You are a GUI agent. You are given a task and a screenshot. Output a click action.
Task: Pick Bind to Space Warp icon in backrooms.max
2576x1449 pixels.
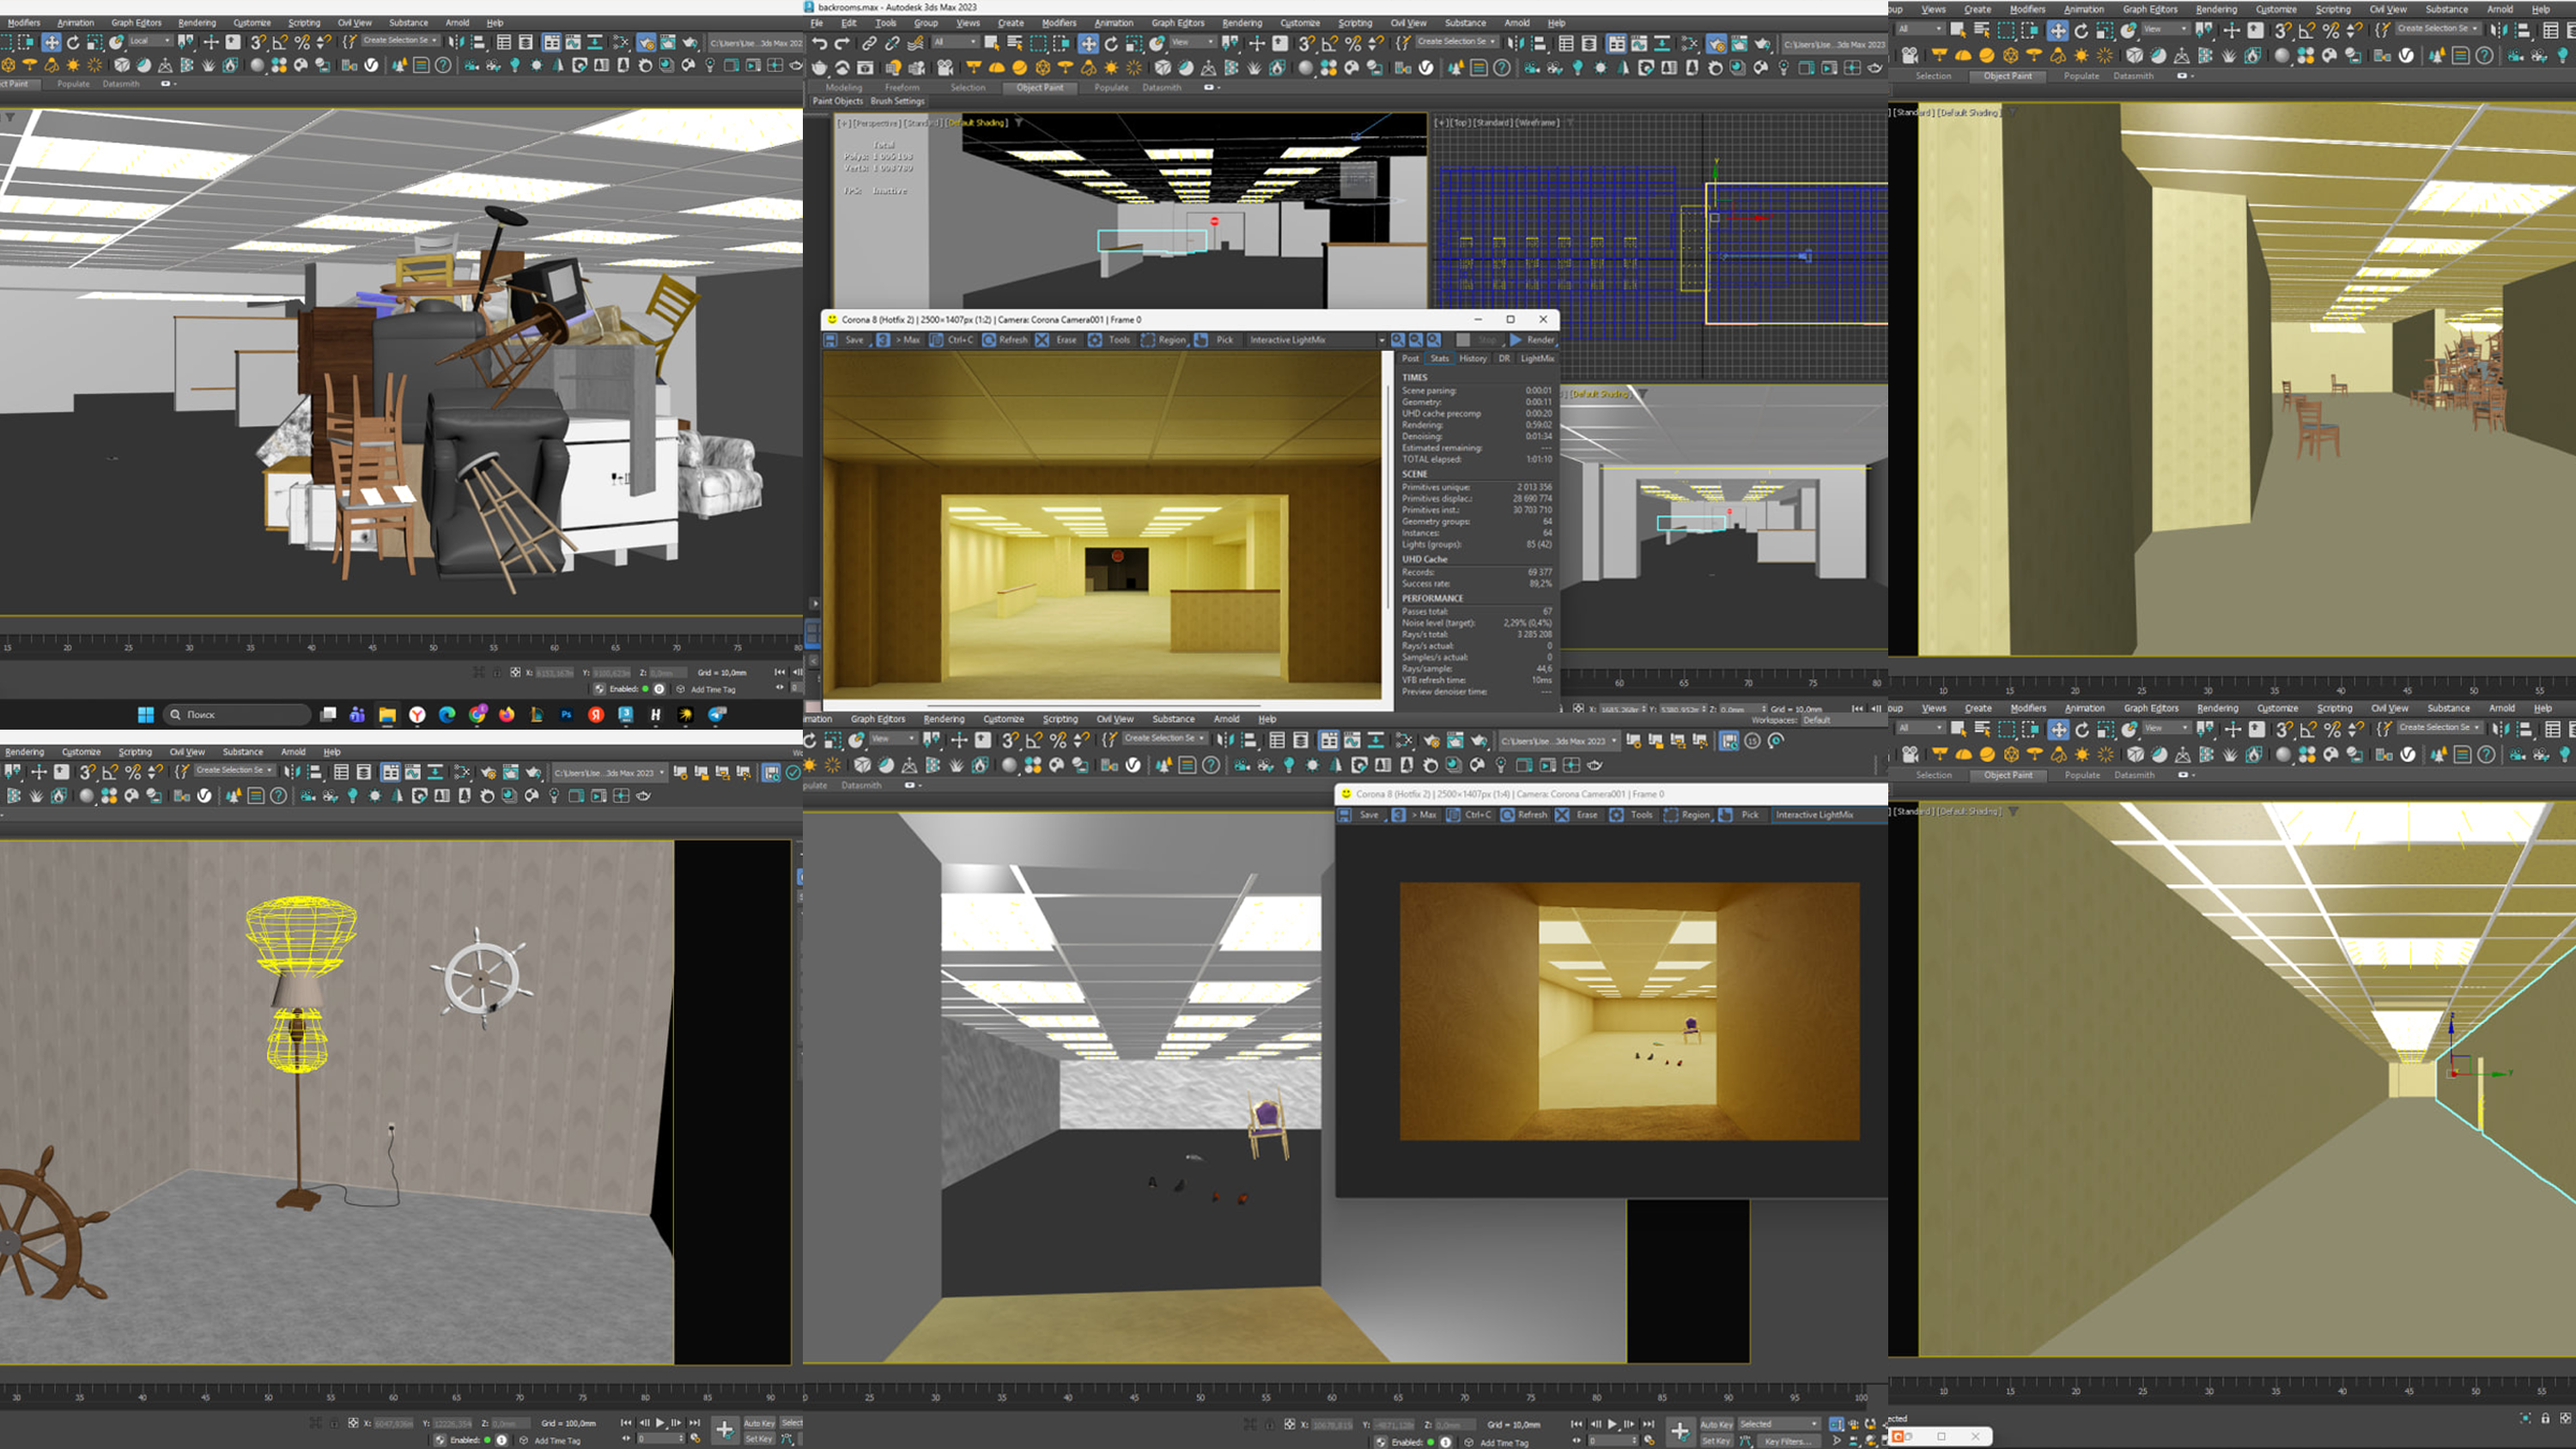coord(915,43)
